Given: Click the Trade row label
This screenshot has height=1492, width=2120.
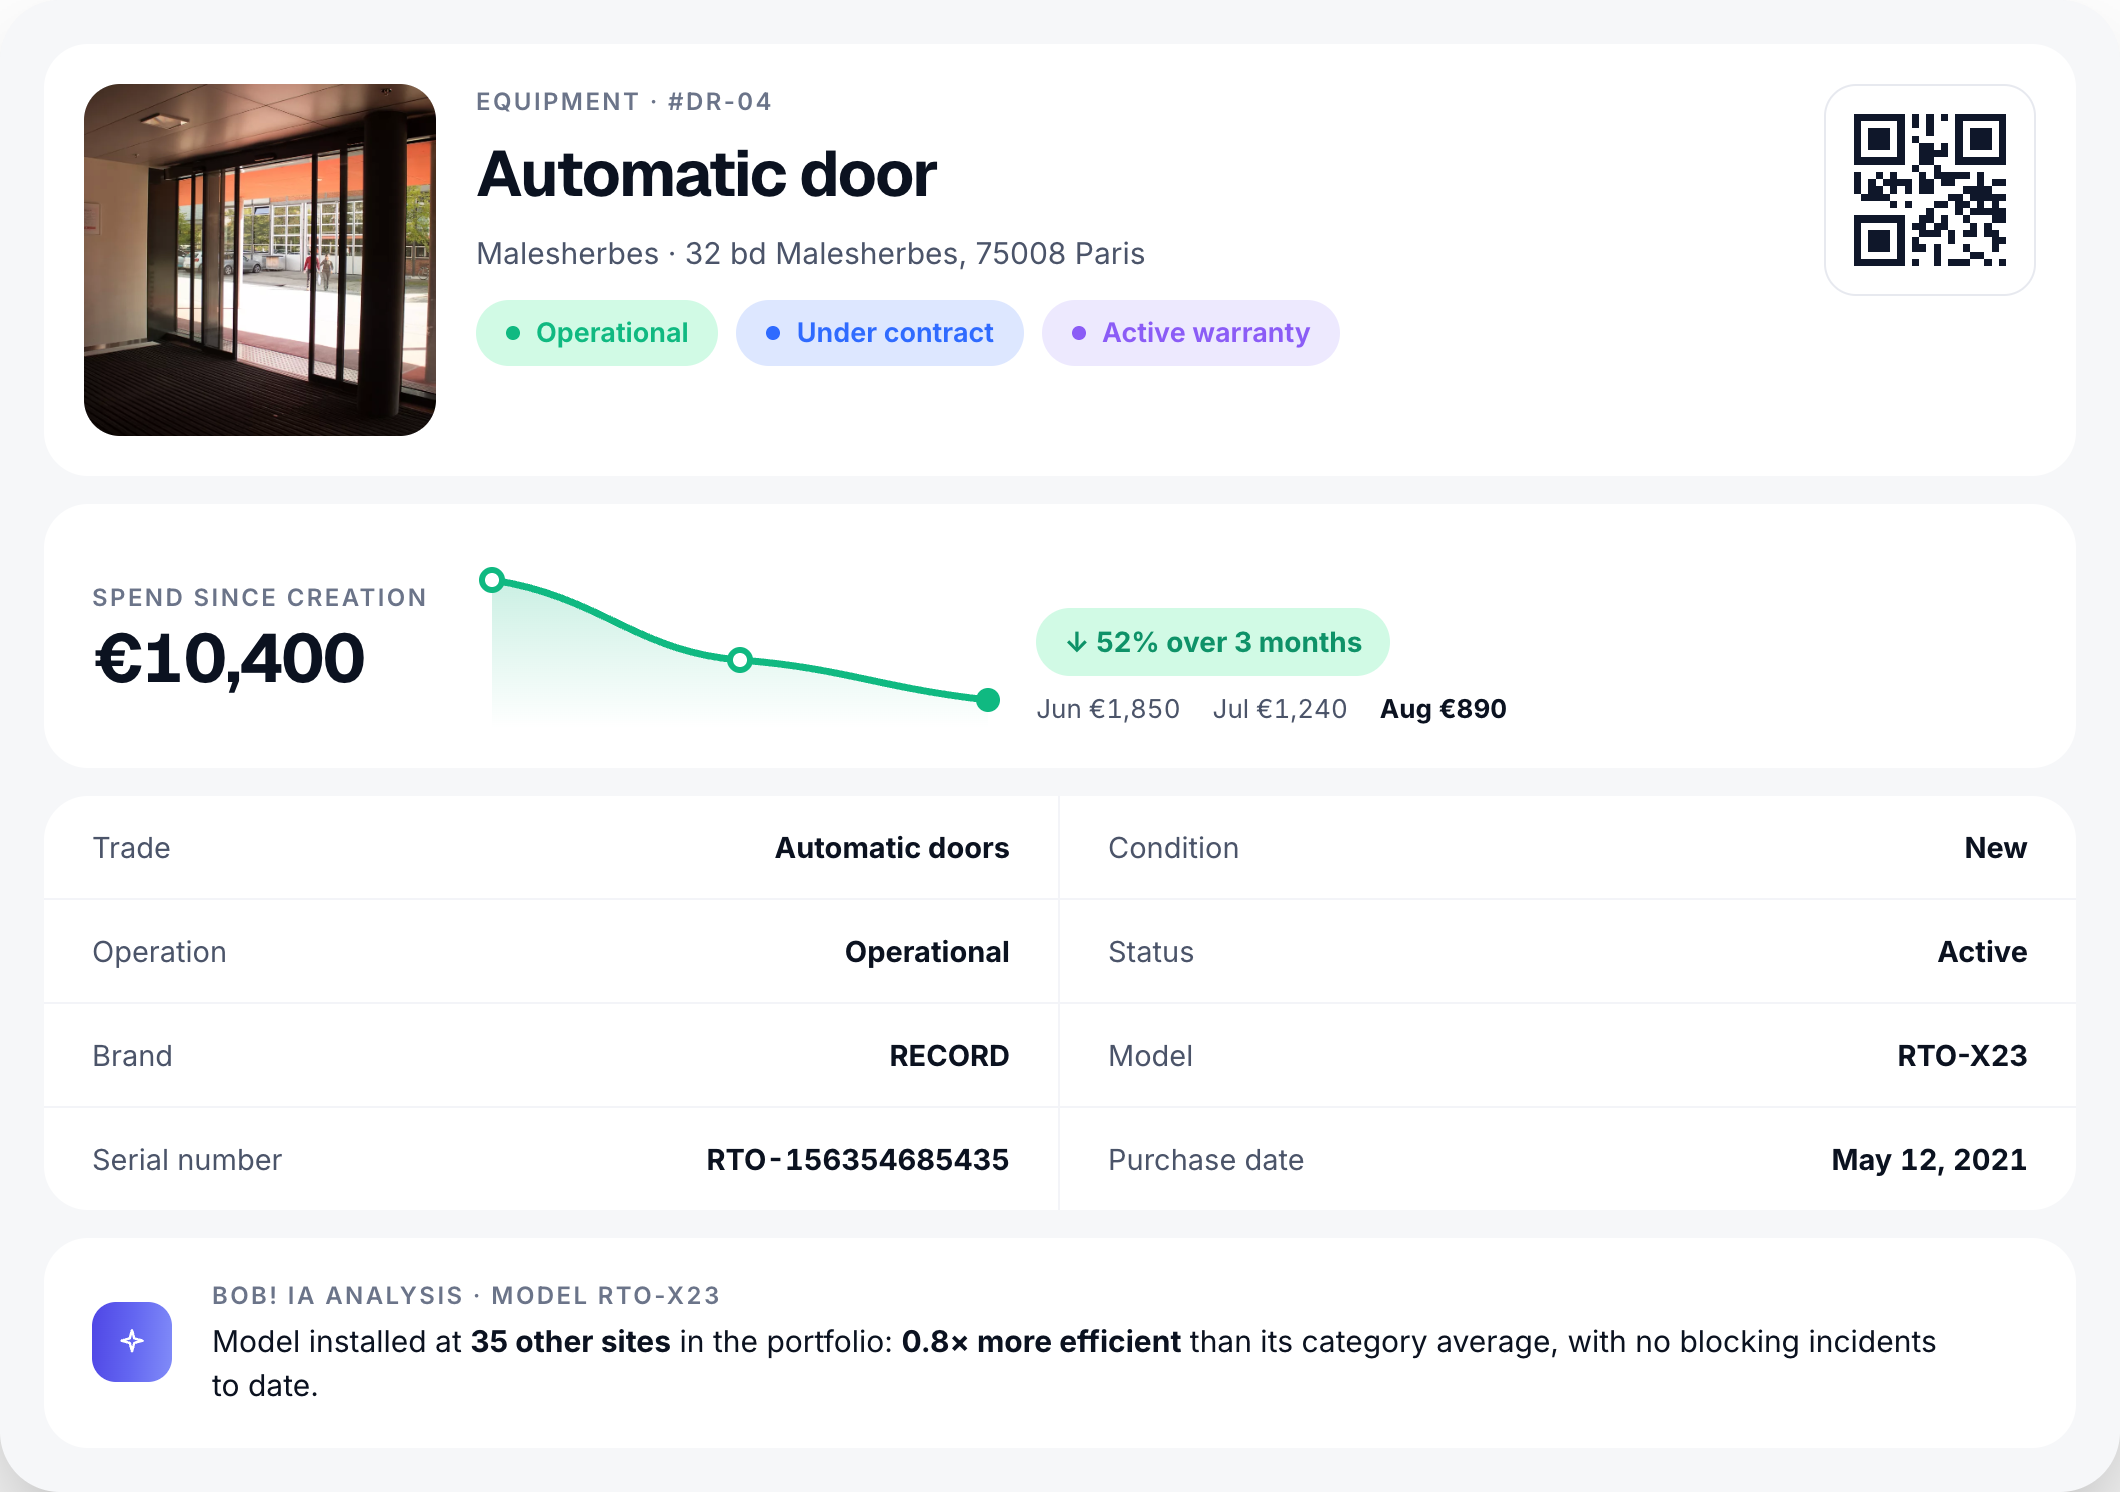Looking at the screenshot, I should pos(131,848).
